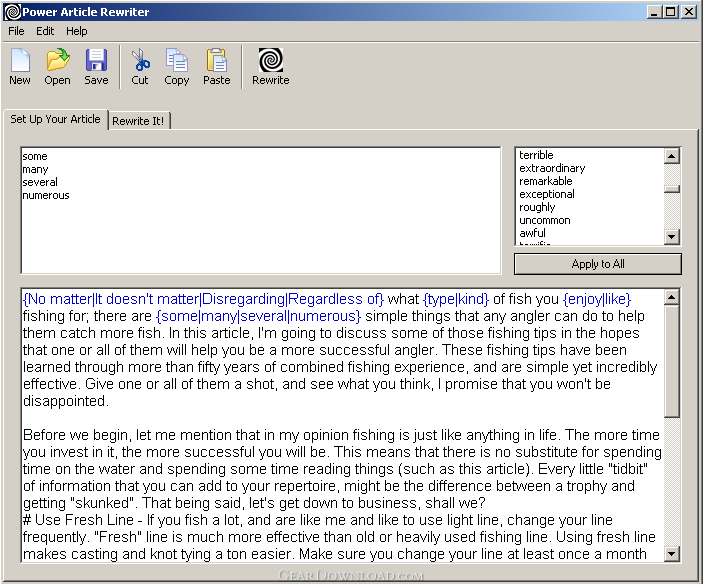Click the {some|many|several|numerous} spin group

tap(258, 316)
